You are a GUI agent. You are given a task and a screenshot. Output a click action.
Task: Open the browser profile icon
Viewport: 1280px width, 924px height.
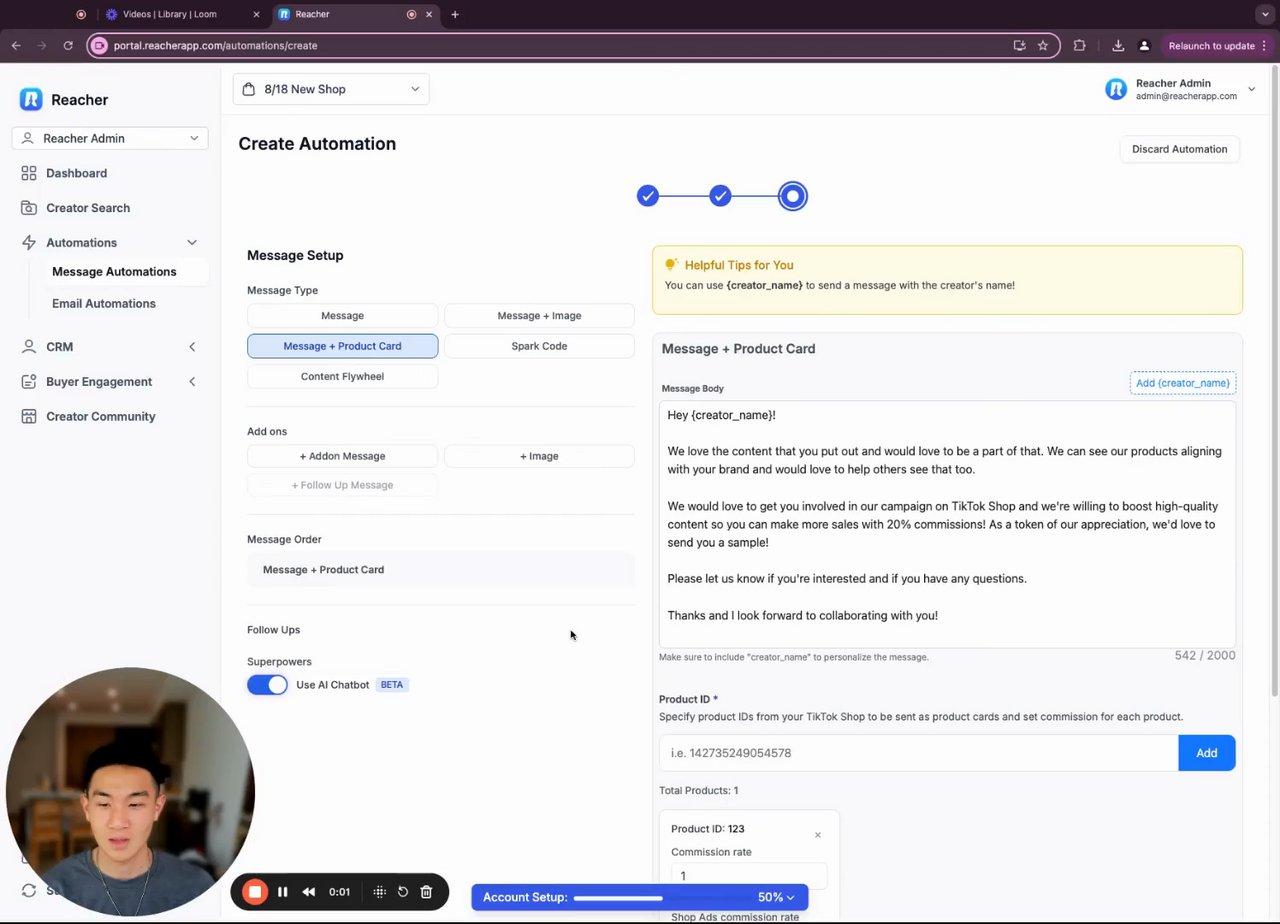1144,45
